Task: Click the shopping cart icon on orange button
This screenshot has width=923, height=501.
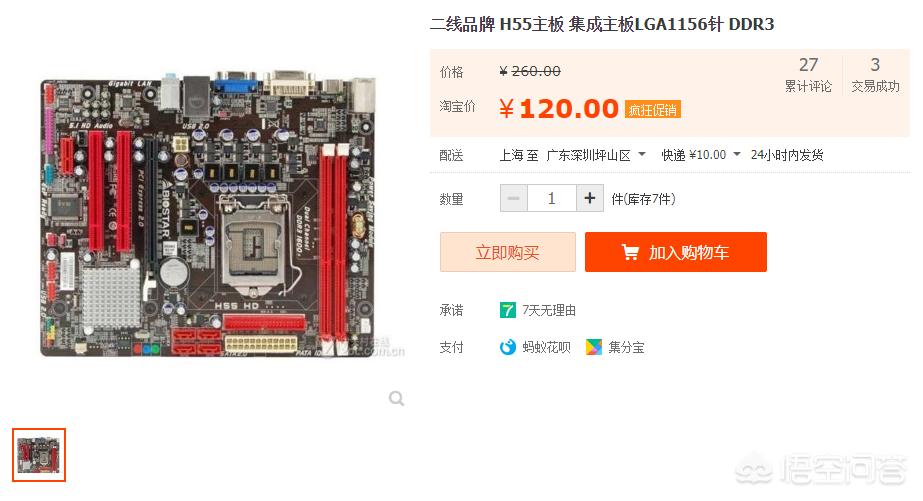Action: 630,253
